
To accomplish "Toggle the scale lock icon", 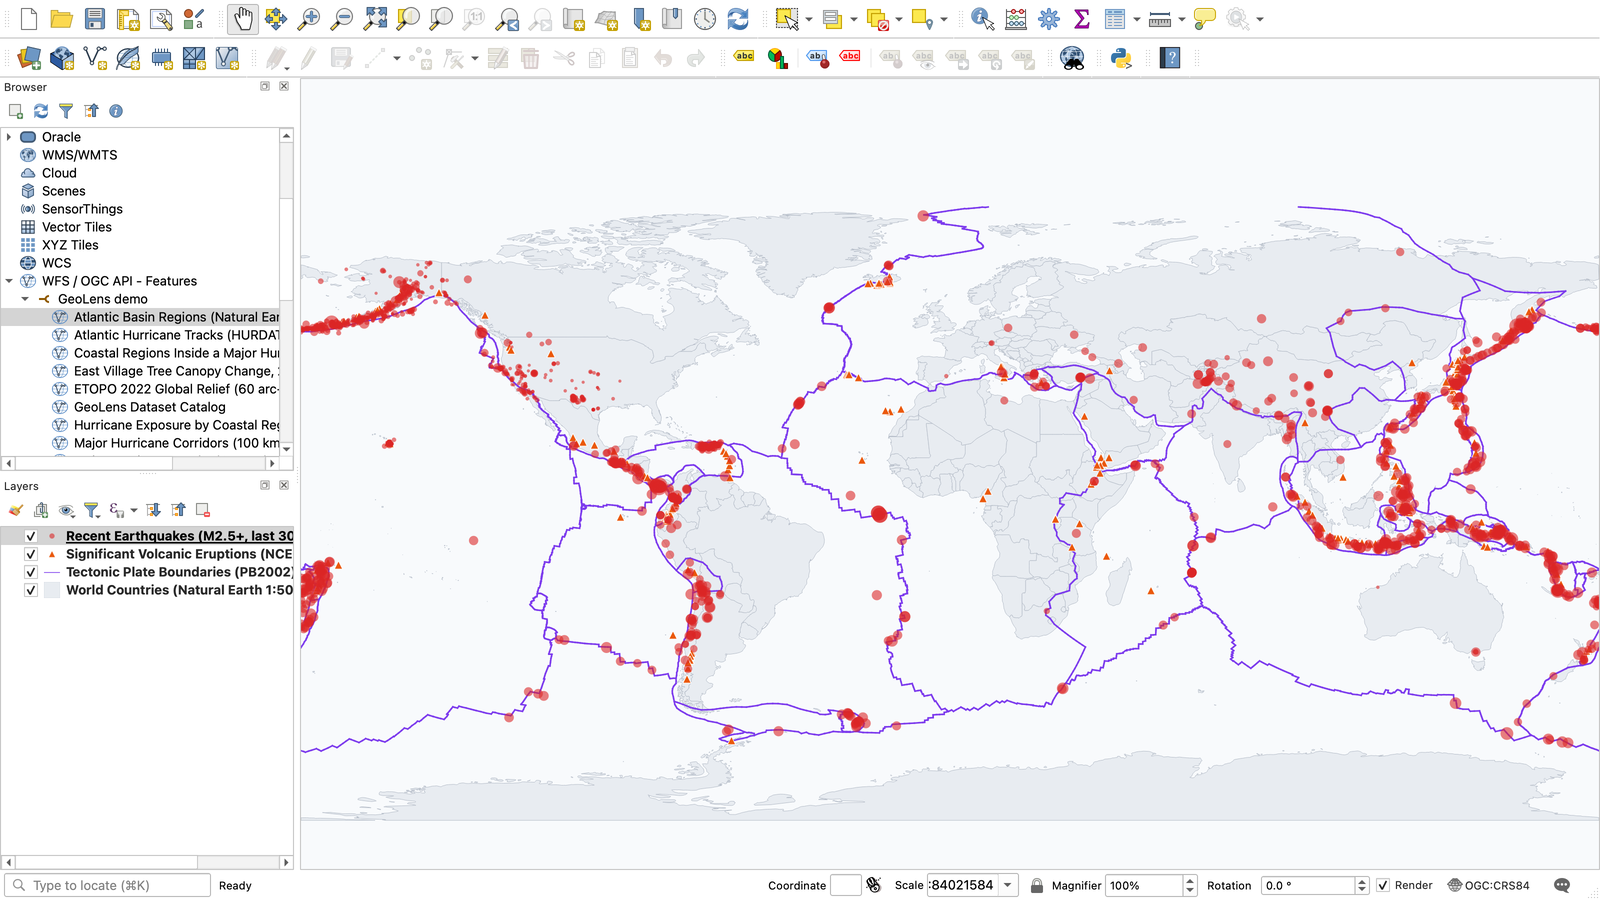I will coord(1037,885).
